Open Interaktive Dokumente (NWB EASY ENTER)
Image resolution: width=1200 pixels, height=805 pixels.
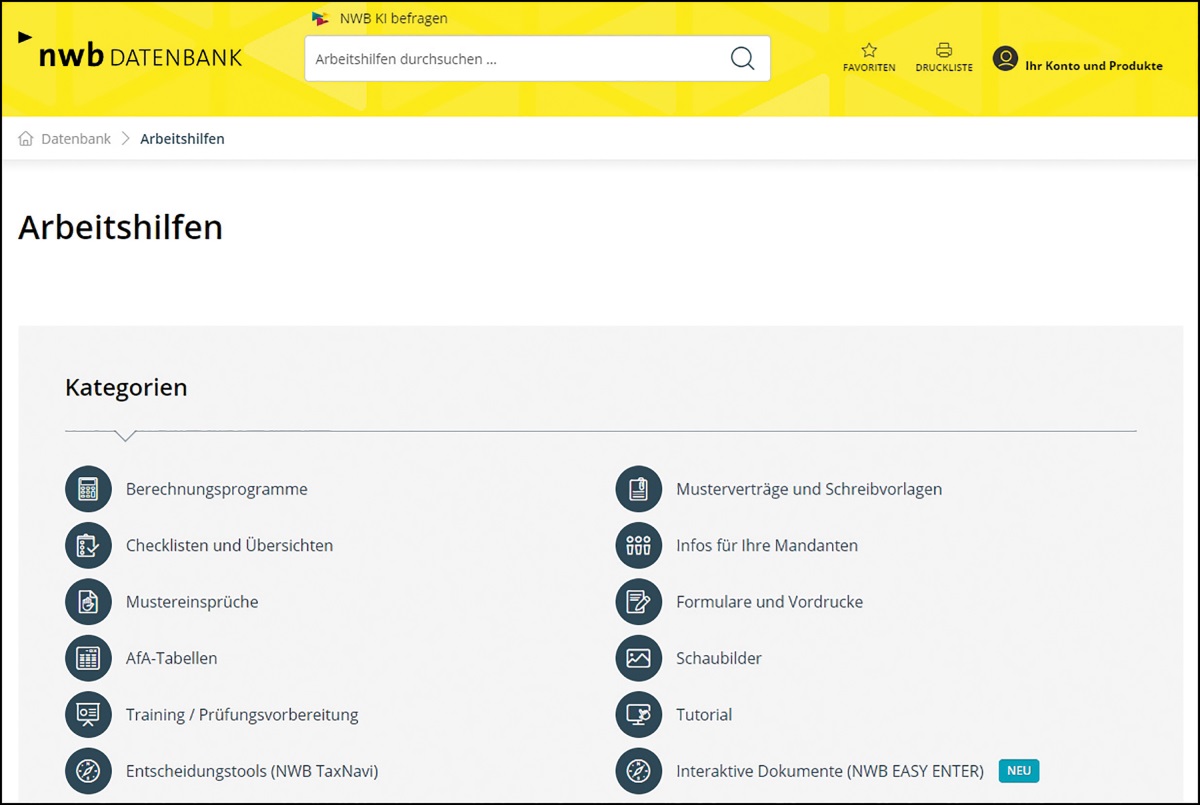pyautogui.click(x=829, y=771)
